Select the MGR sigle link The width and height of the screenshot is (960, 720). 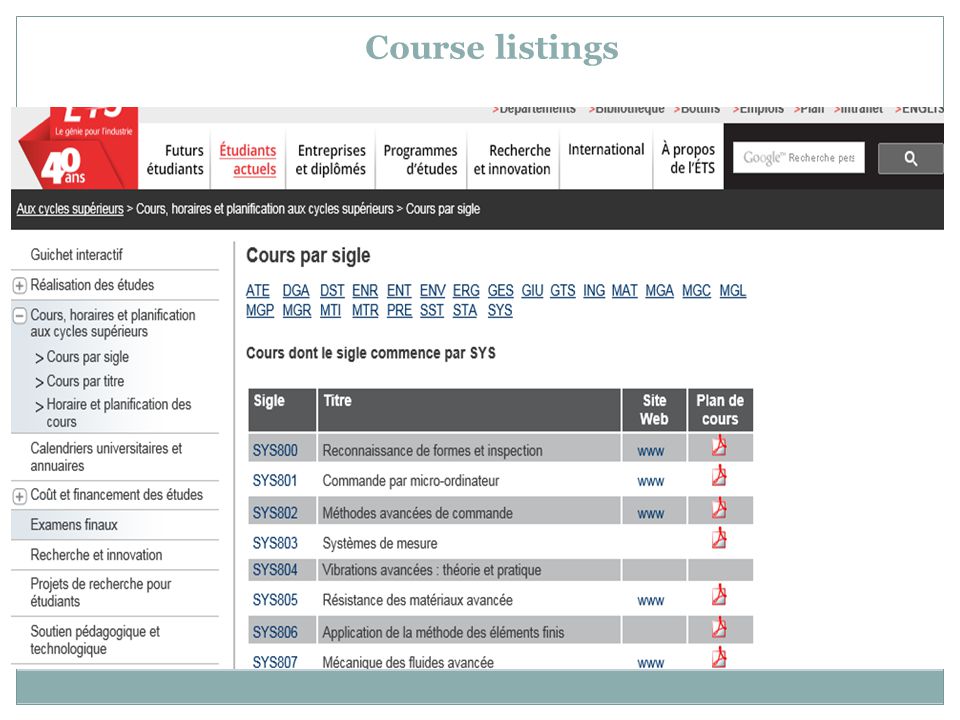click(x=297, y=310)
